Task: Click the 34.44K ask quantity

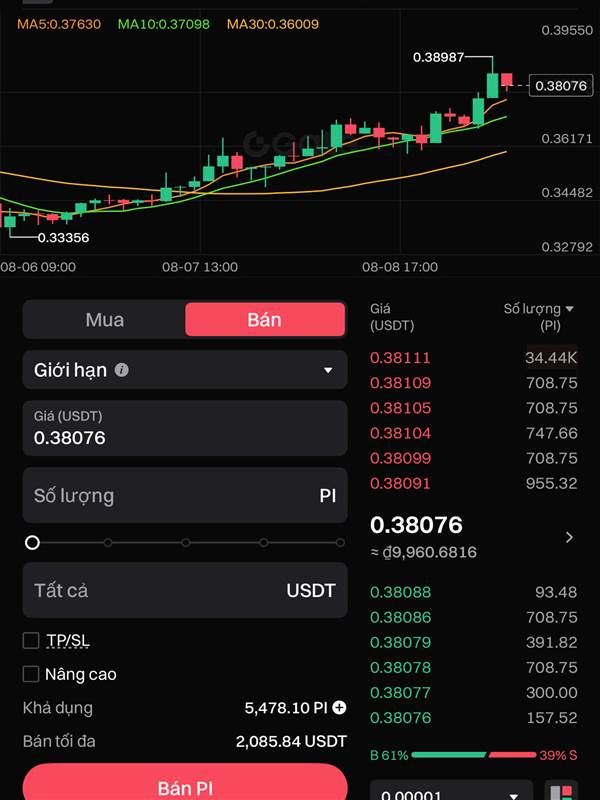Action: click(x=551, y=358)
